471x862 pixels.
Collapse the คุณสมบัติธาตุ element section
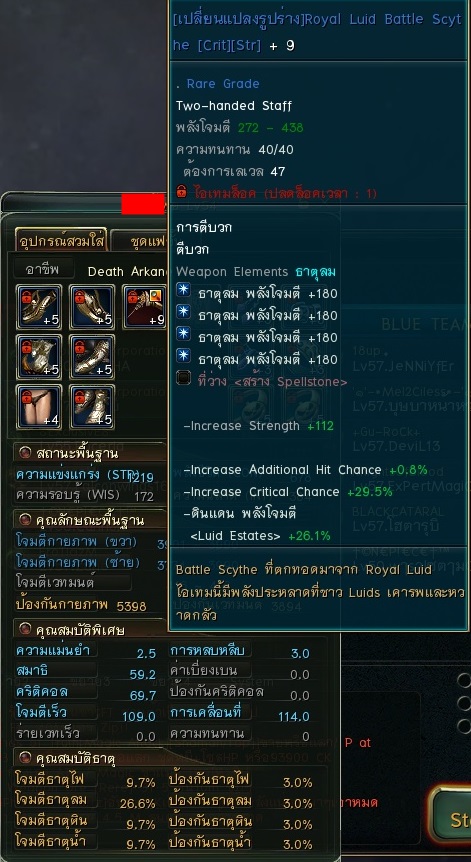[25, 758]
